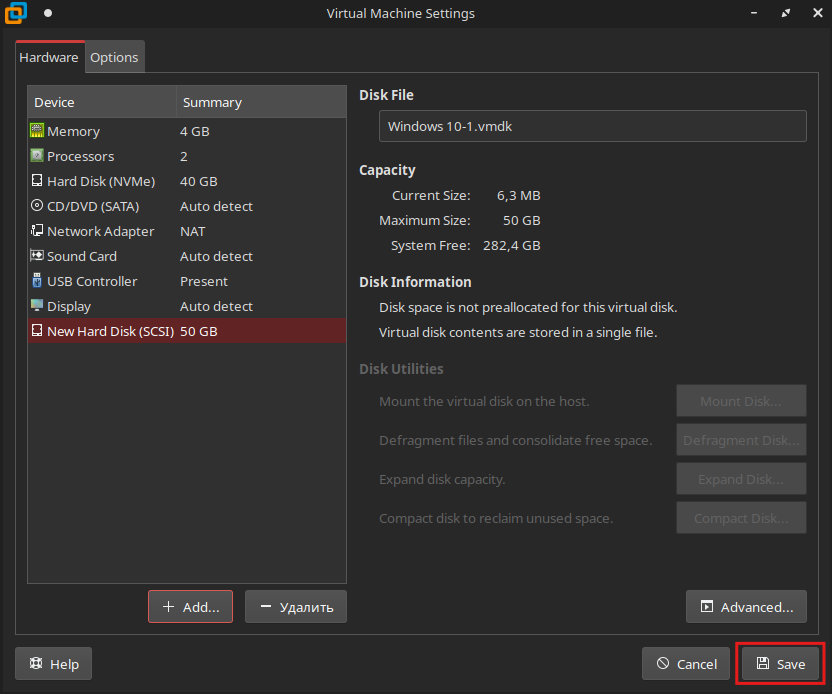This screenshot has height=694, width=832.
Task: Open the Help button
Action: pos(54,664)
